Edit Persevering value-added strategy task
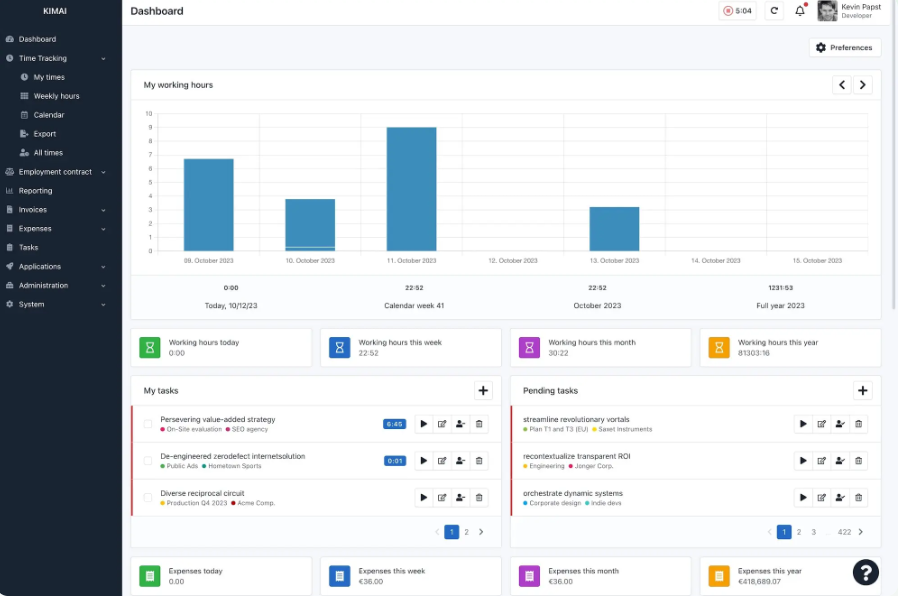The image size is (898, 596). (442, 424)
